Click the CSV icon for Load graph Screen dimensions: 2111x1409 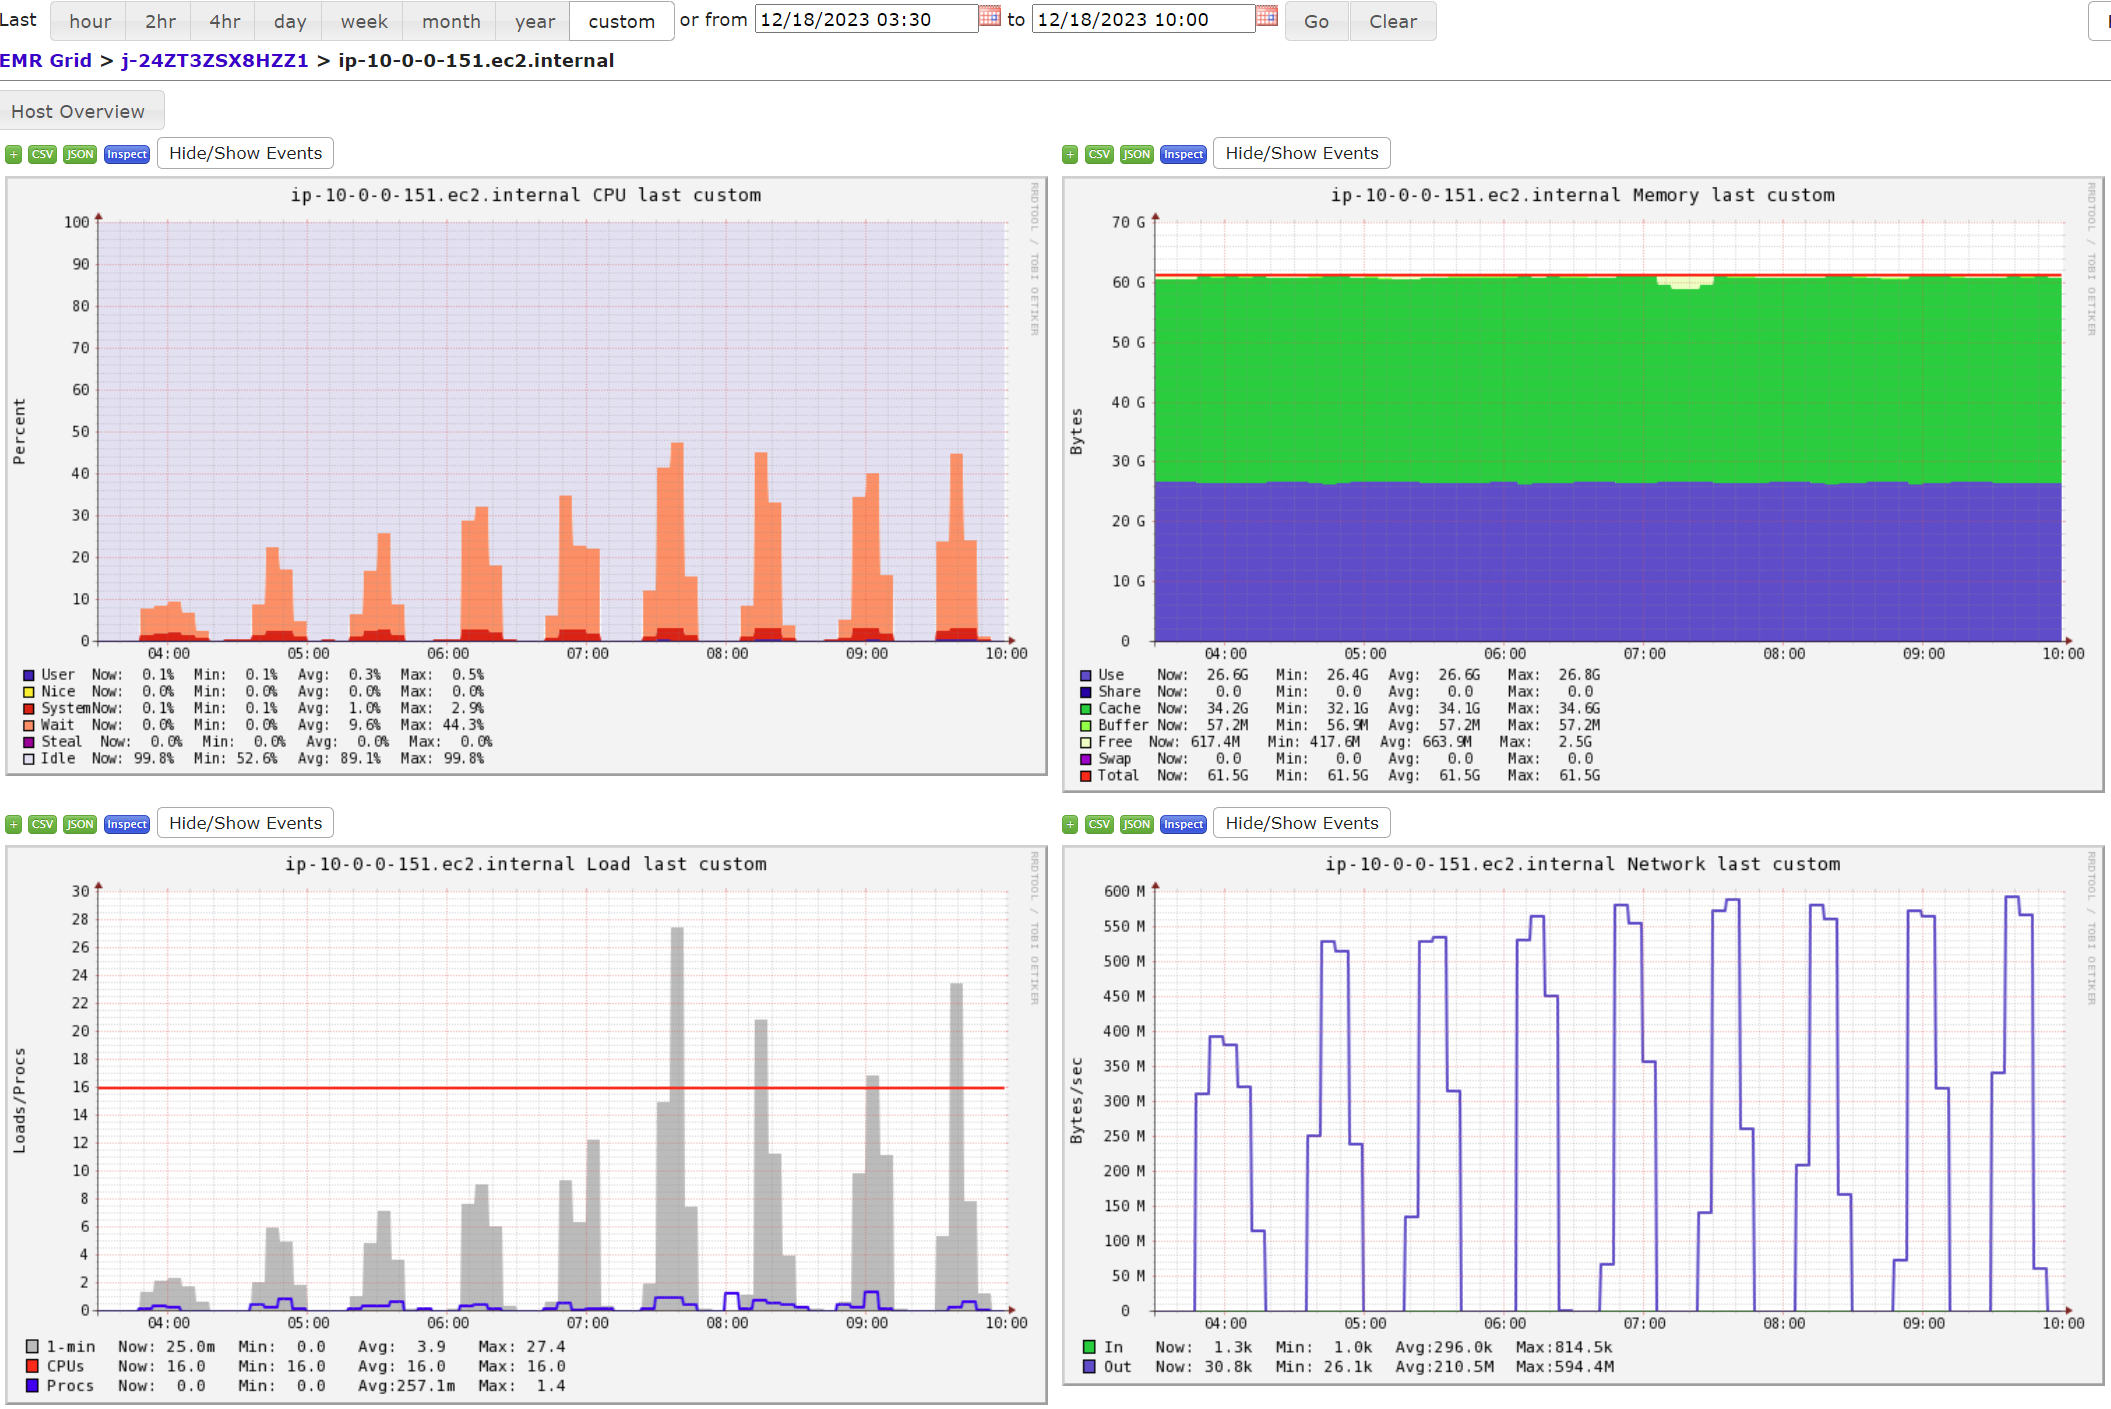42,824
